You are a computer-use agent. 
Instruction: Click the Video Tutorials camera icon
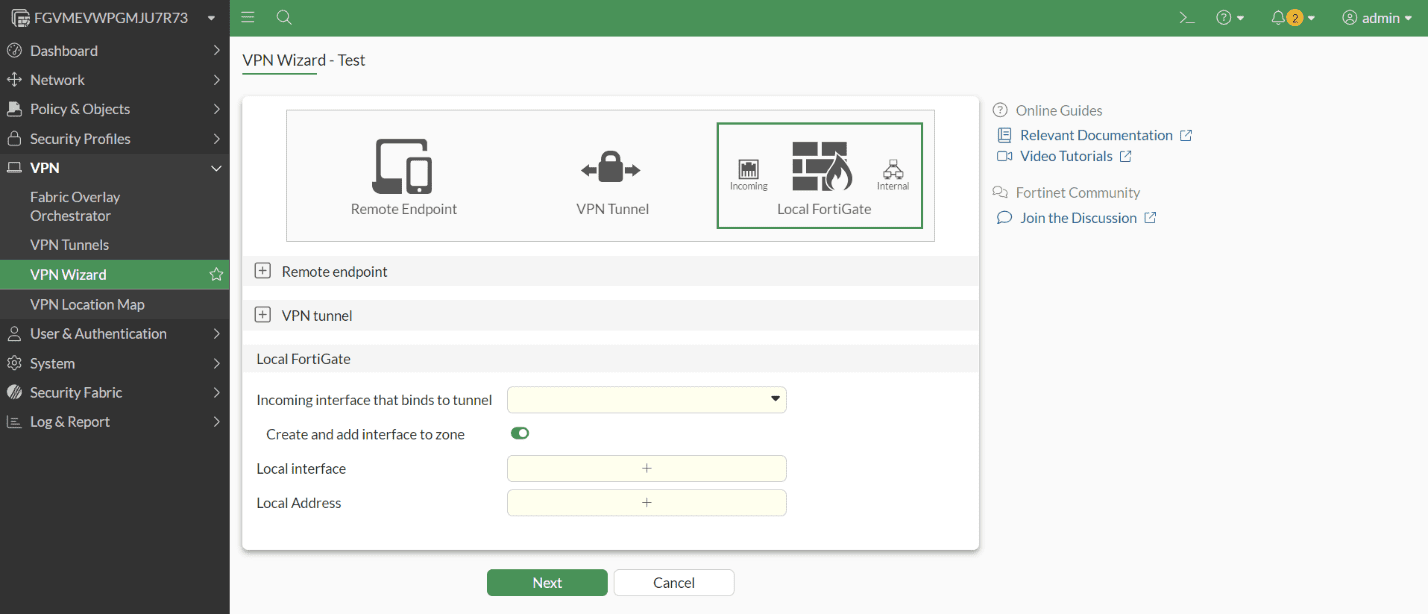tap(1005, 156)
